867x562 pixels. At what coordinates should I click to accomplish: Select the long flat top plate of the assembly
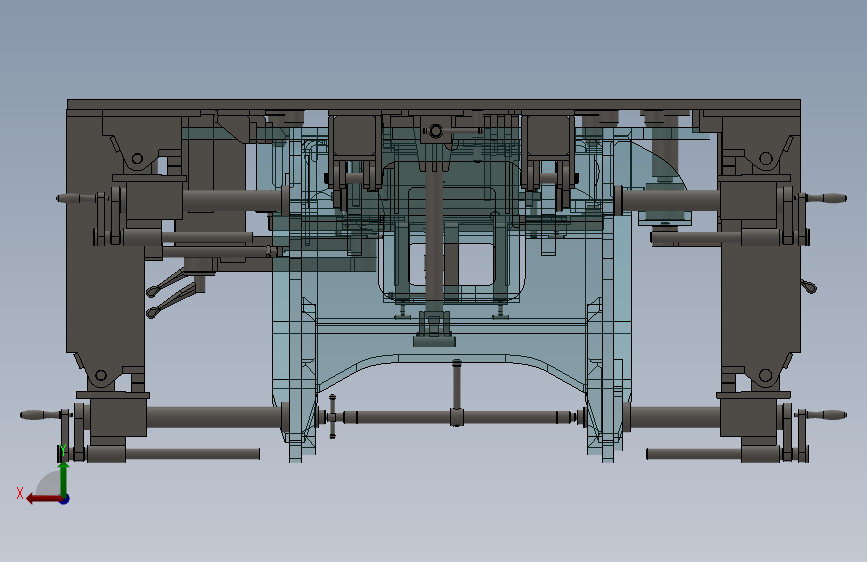(434, 105)
